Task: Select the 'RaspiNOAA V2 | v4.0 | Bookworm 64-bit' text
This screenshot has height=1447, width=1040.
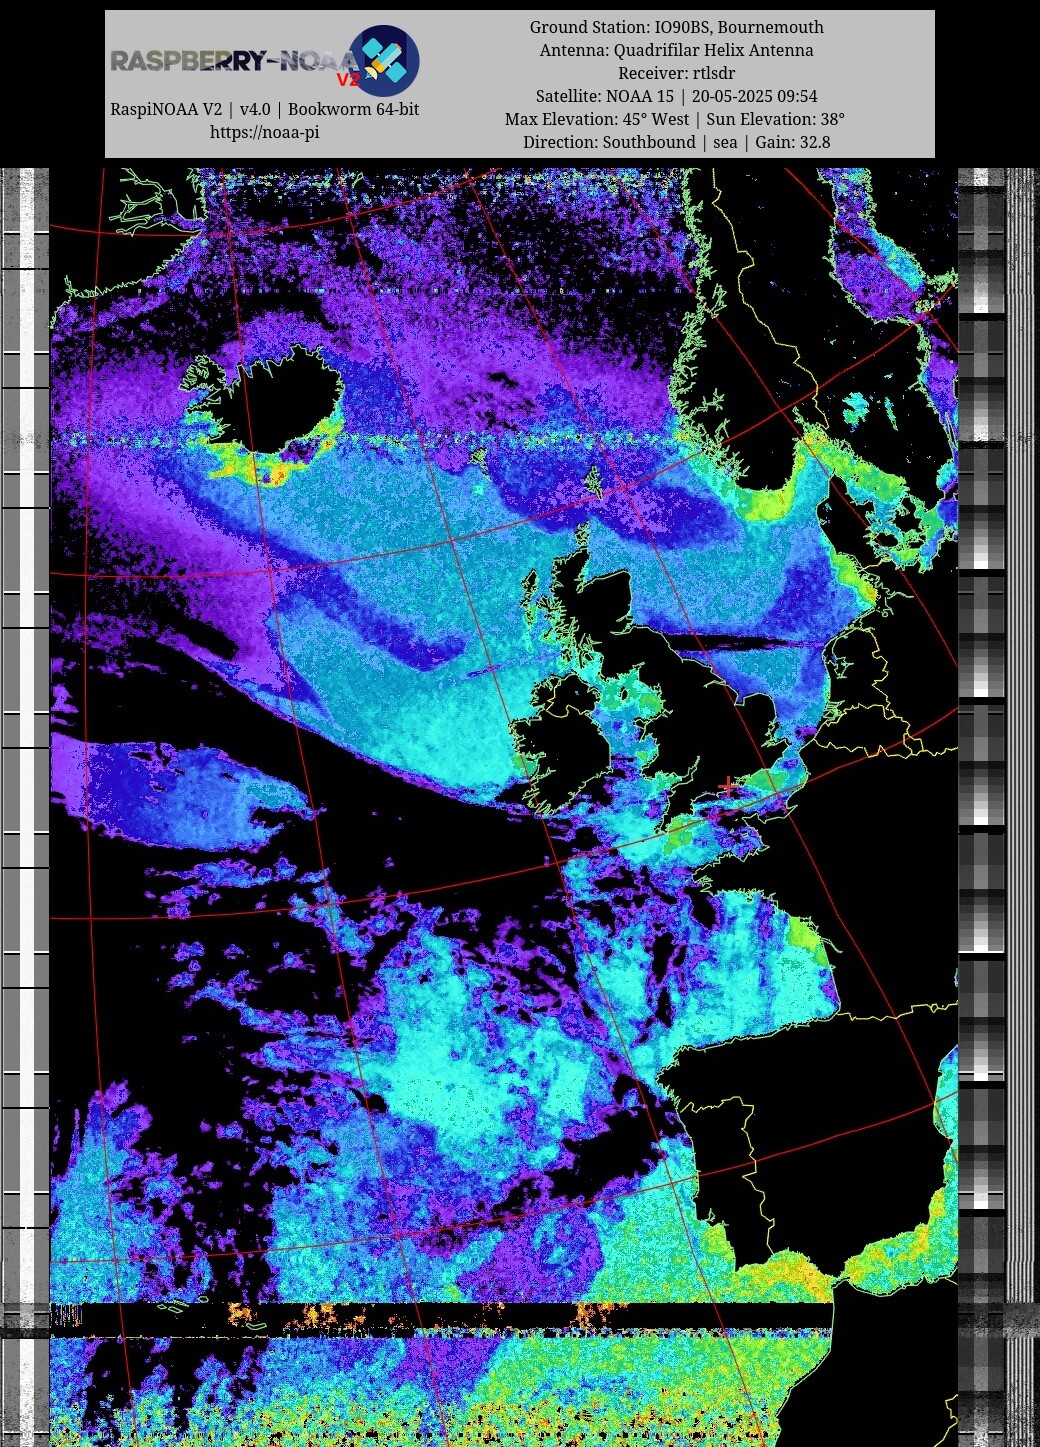Action: pyautogui.click(x=264, y=109)
